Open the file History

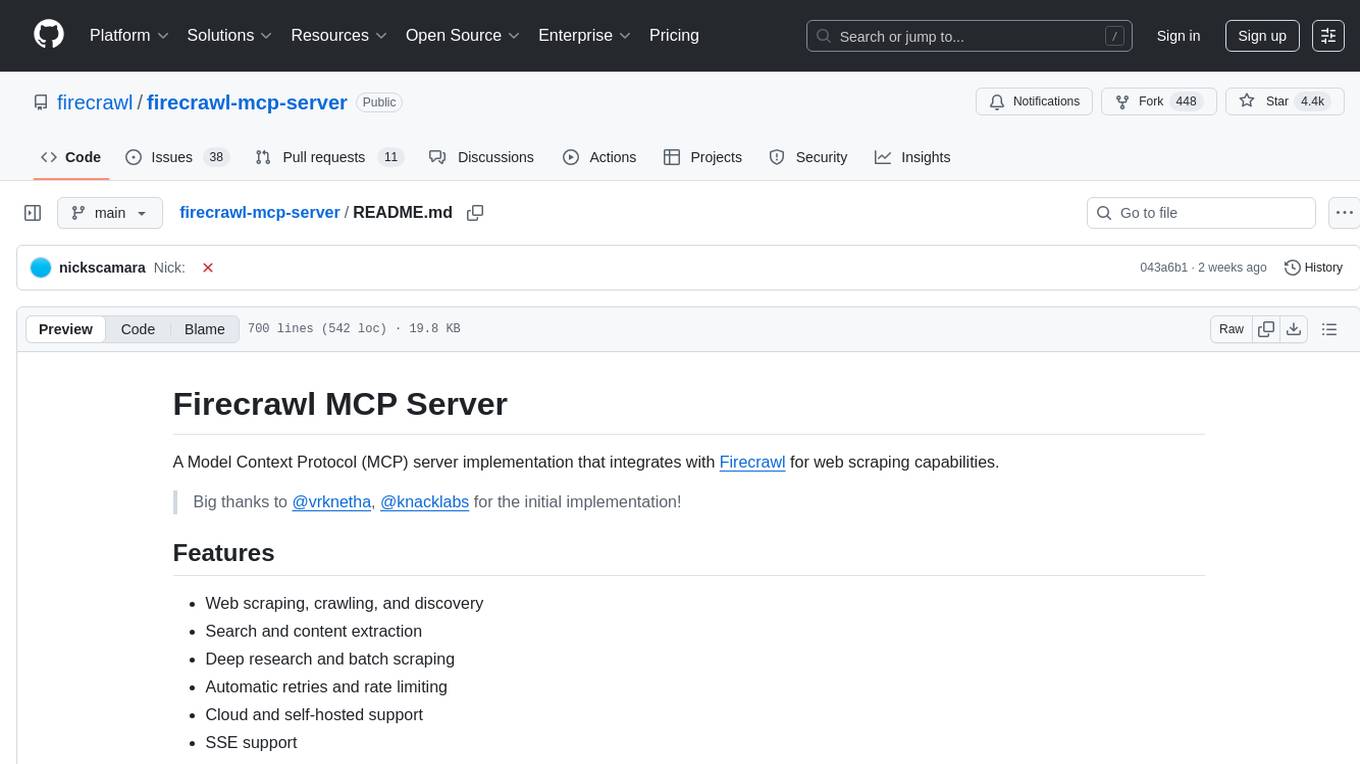tap(1313, 268)
